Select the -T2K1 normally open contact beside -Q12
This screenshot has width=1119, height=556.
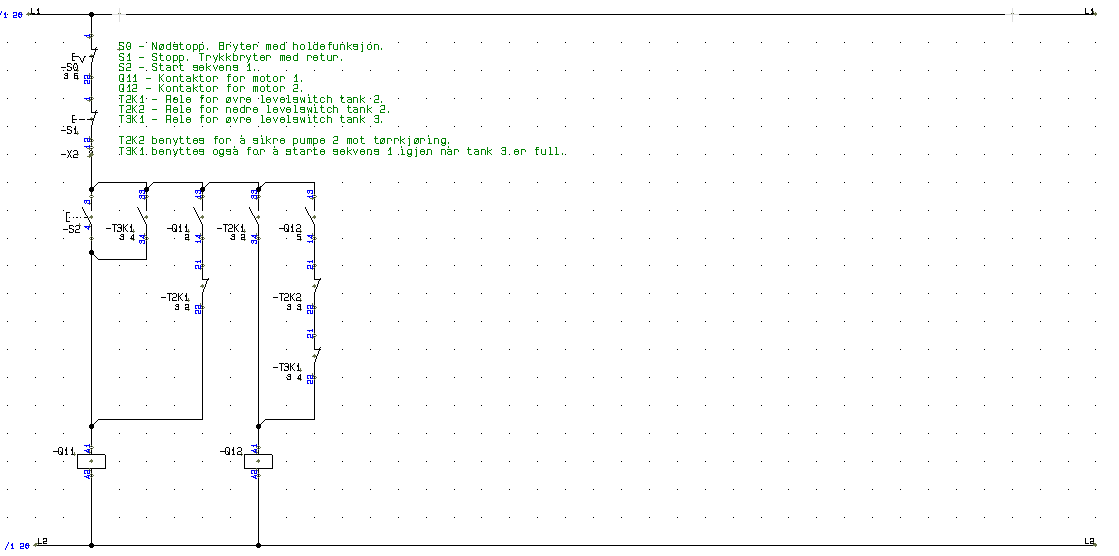pyautogui.click(x=256, y=216)
